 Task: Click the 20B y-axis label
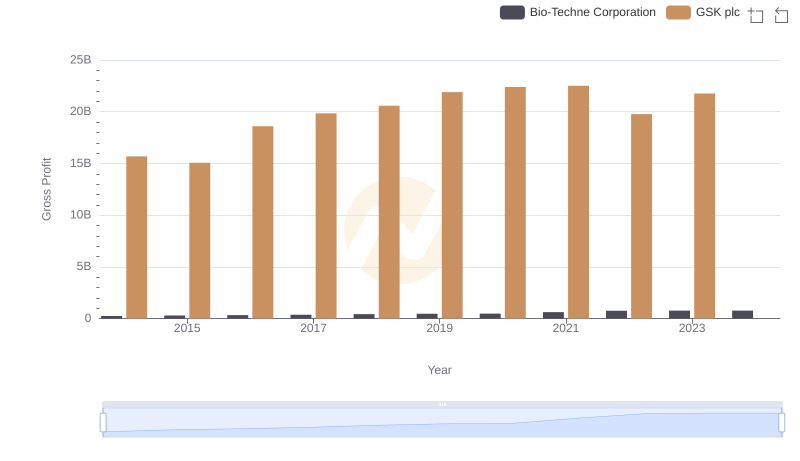click(x=81, y=111)
